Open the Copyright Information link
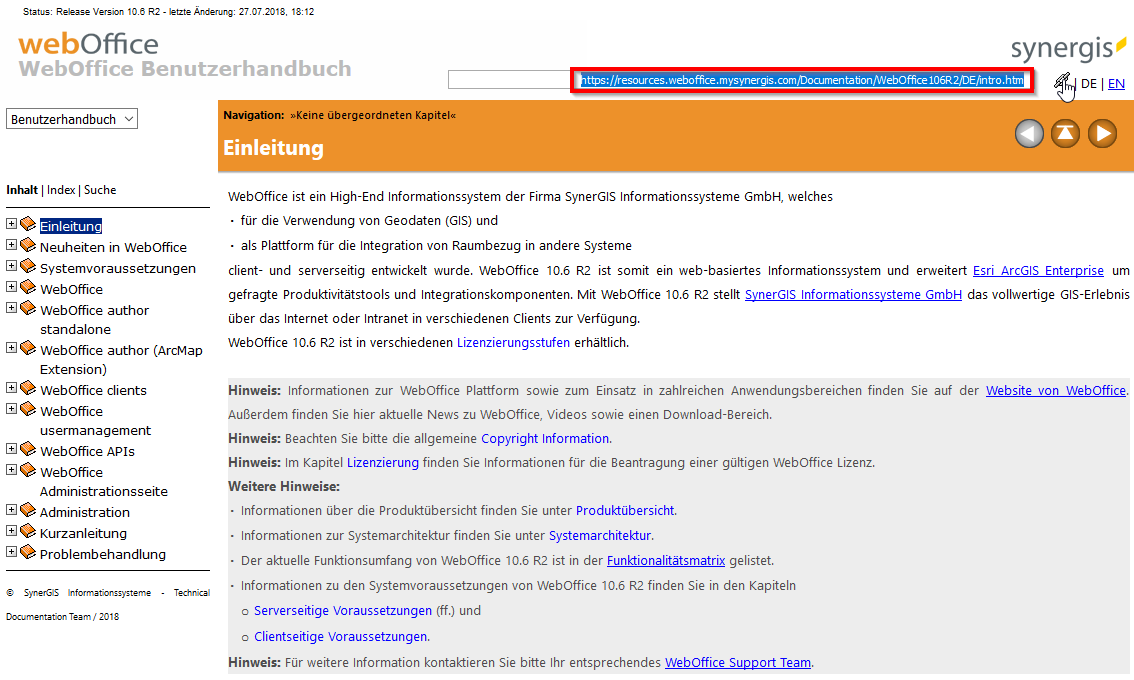Screen dimensions: 1134x680 pyautogui.click(x=545, y=439)
